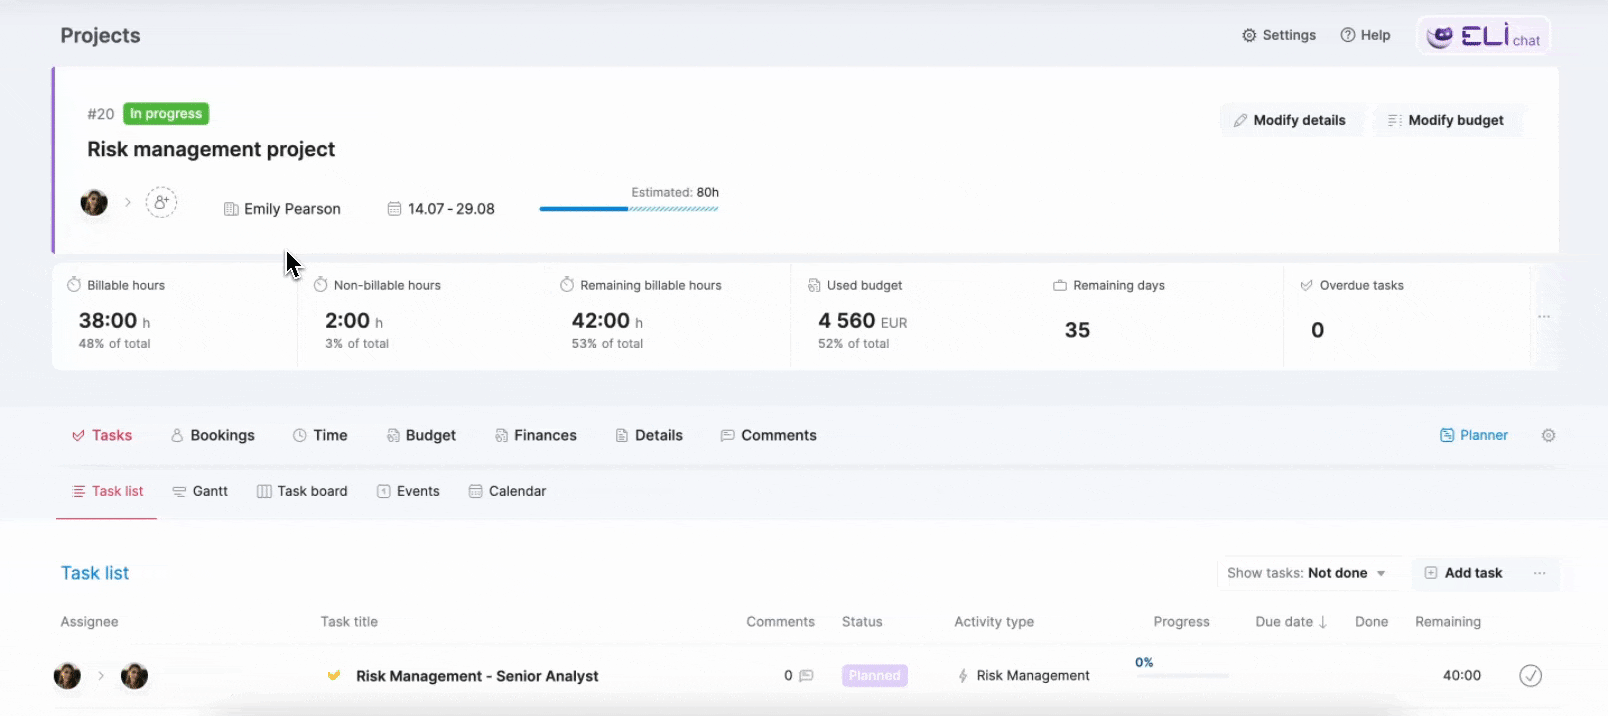Click the Planned status badge

coord(875,676)
